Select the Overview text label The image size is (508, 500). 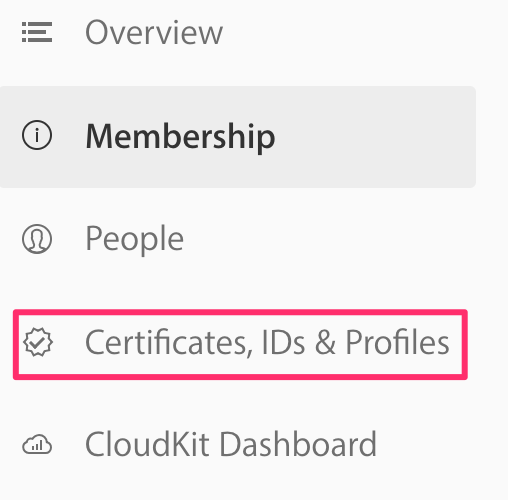tap(154, 32)
